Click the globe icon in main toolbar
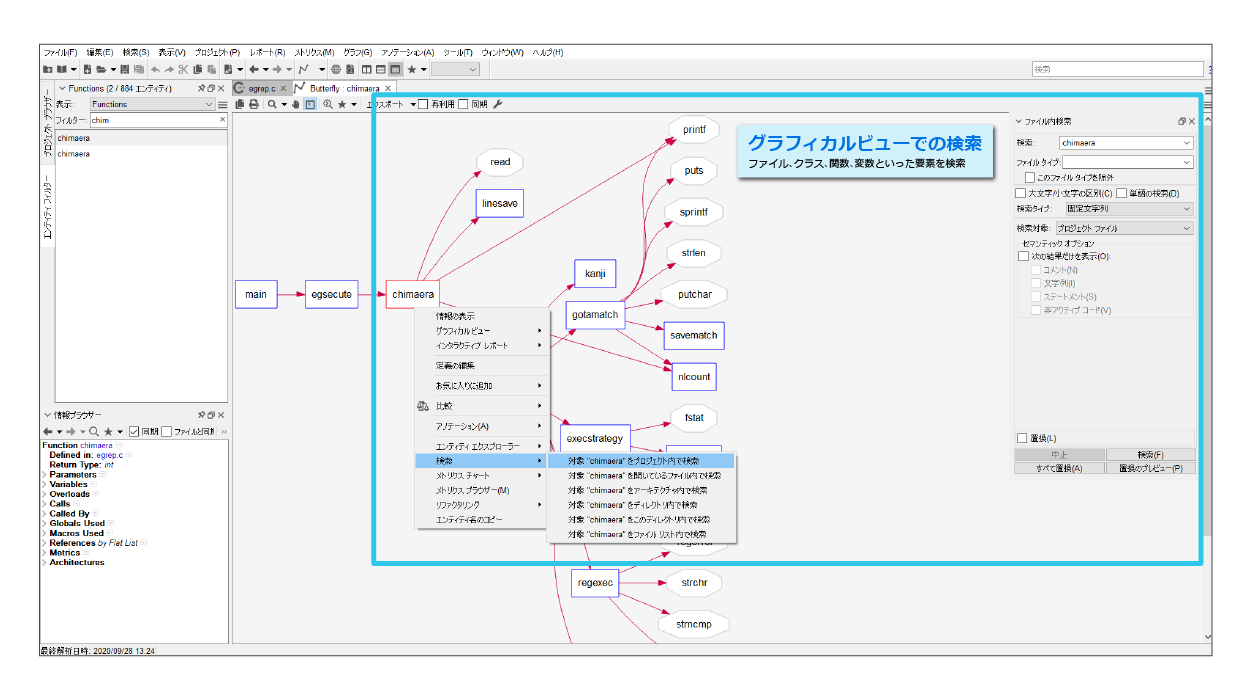 (x=337, y=69)
